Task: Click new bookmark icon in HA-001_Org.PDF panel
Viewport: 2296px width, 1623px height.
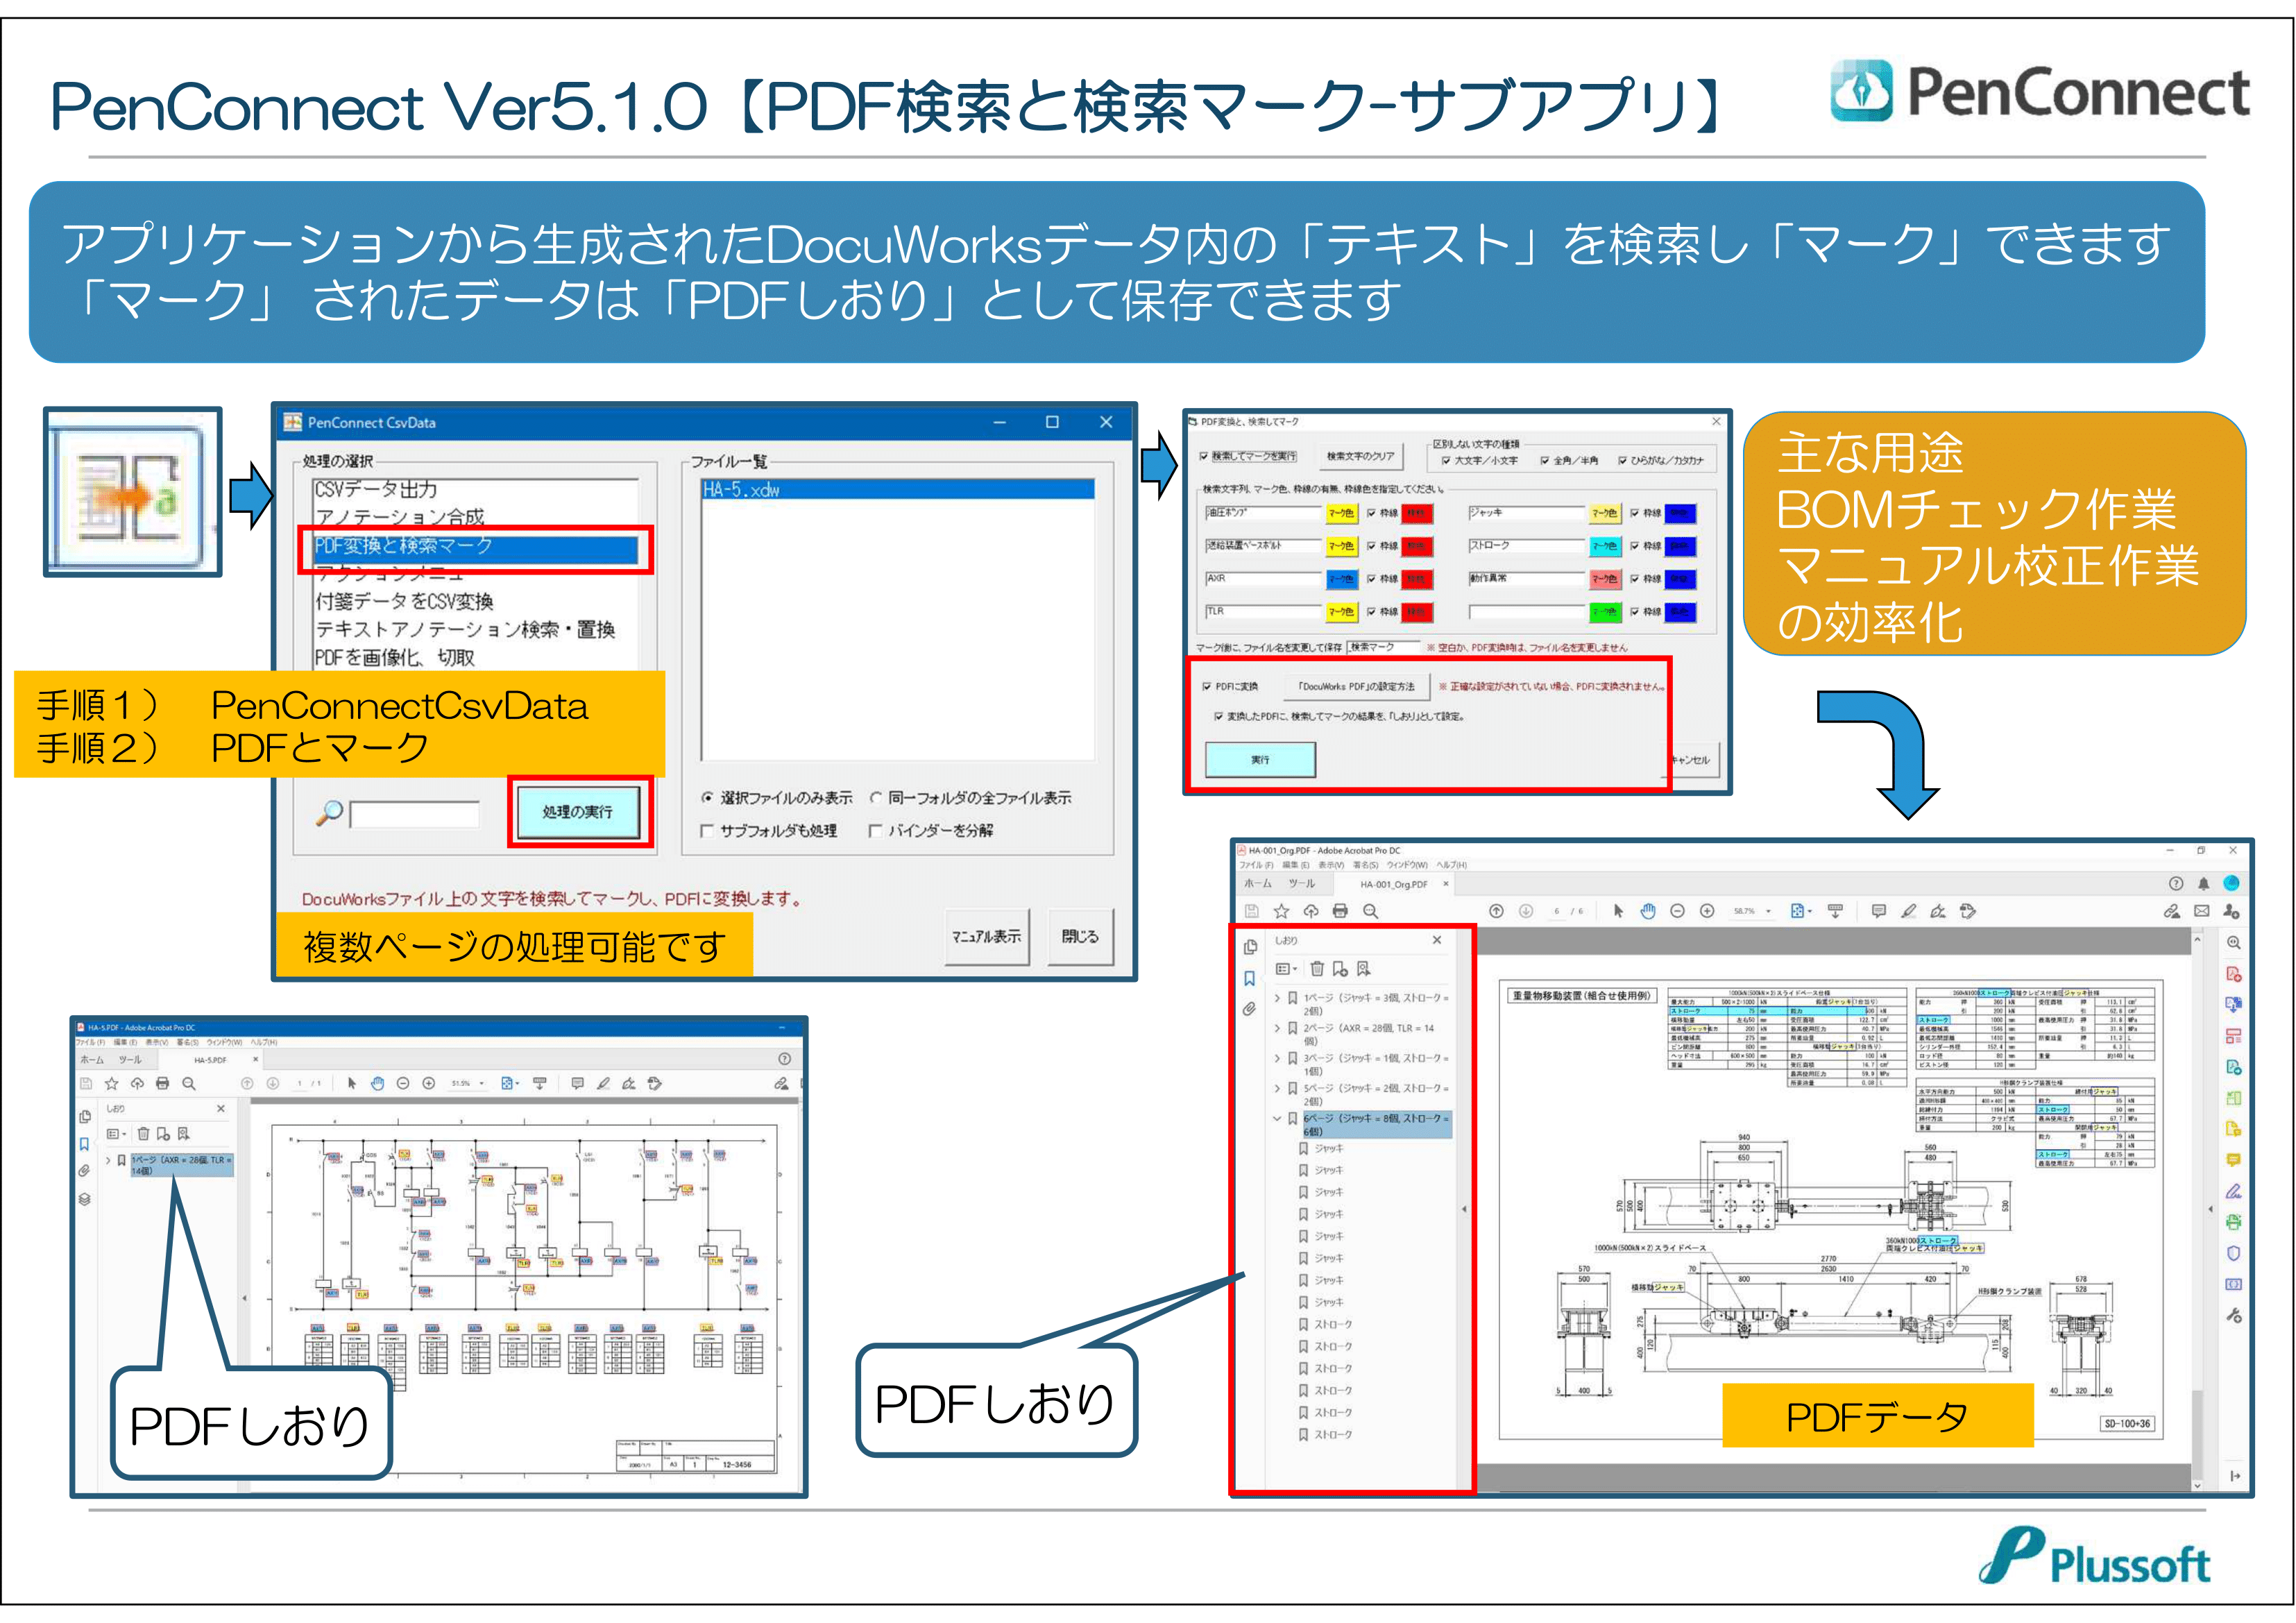Action: click(x=1340, y=968)
